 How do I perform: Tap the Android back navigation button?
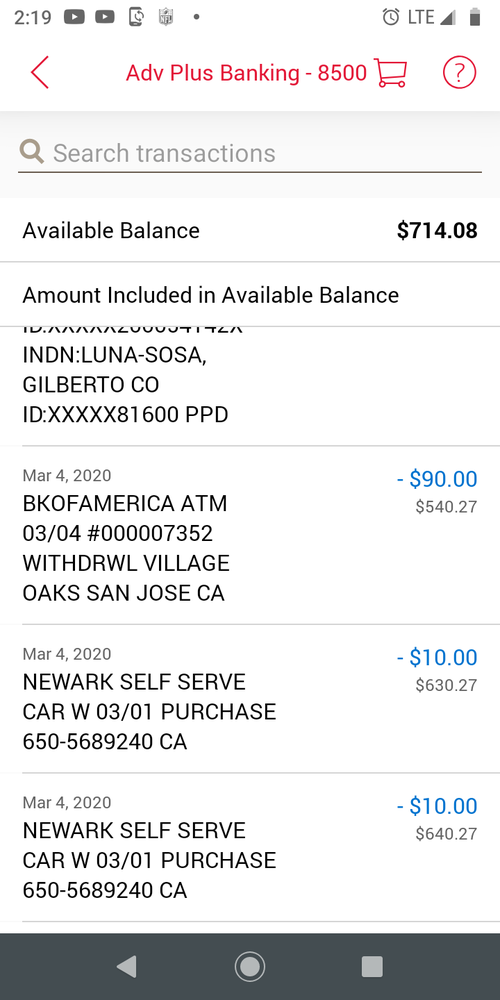click(126, 967)
